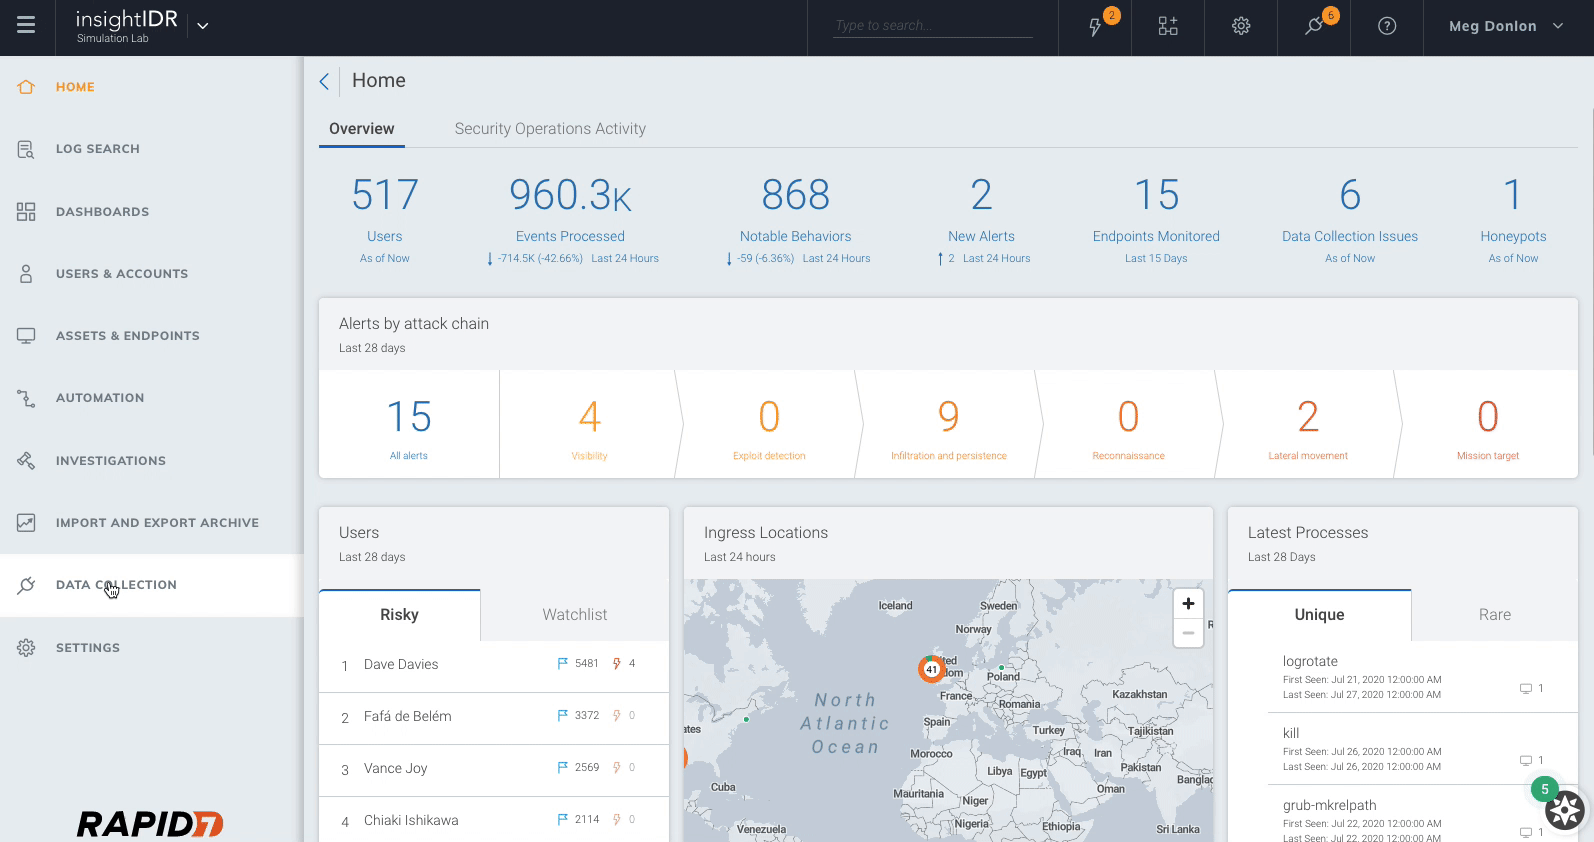
Task: Switch to Rare tab in Latest Processes
Action: click(x=1494, y=615)
